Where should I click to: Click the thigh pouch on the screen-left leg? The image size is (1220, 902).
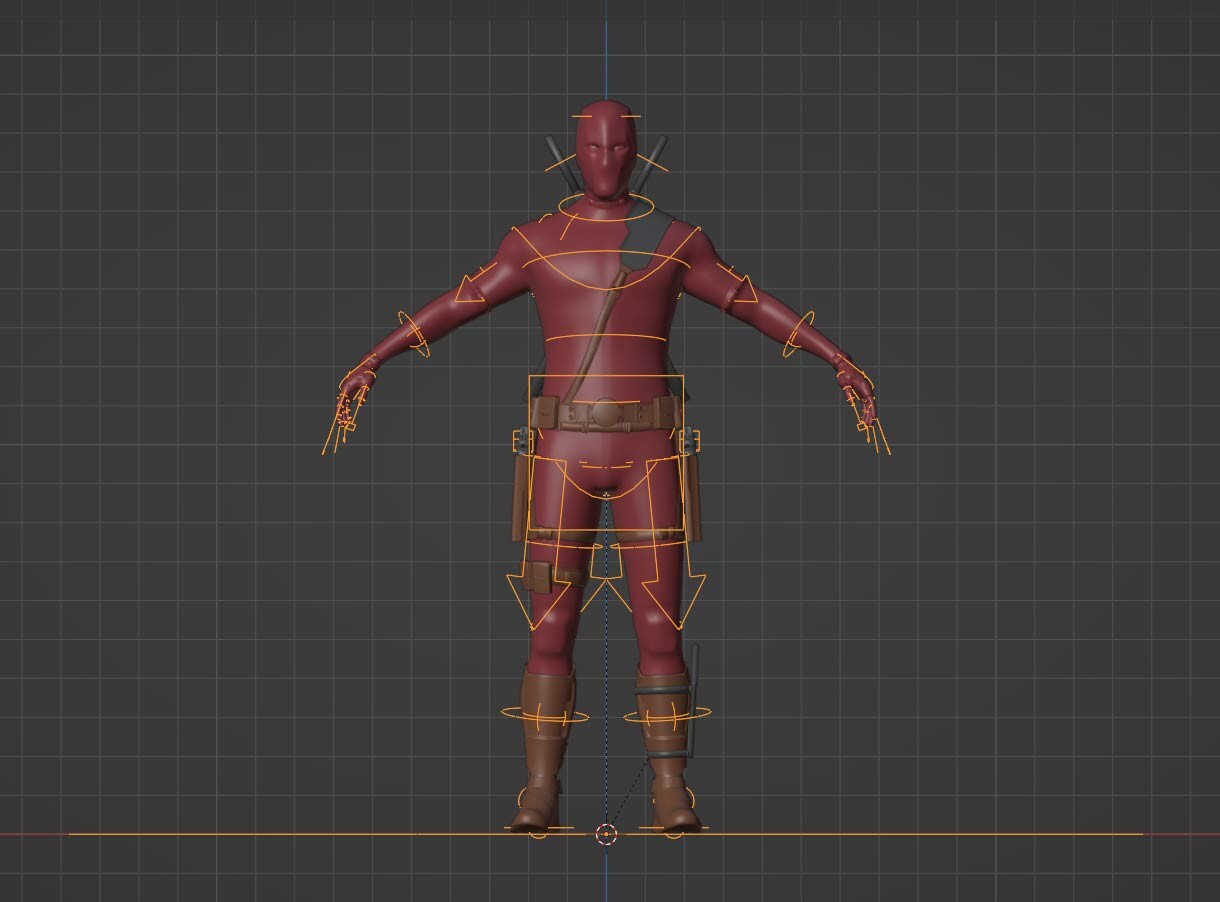click(538, 576)
